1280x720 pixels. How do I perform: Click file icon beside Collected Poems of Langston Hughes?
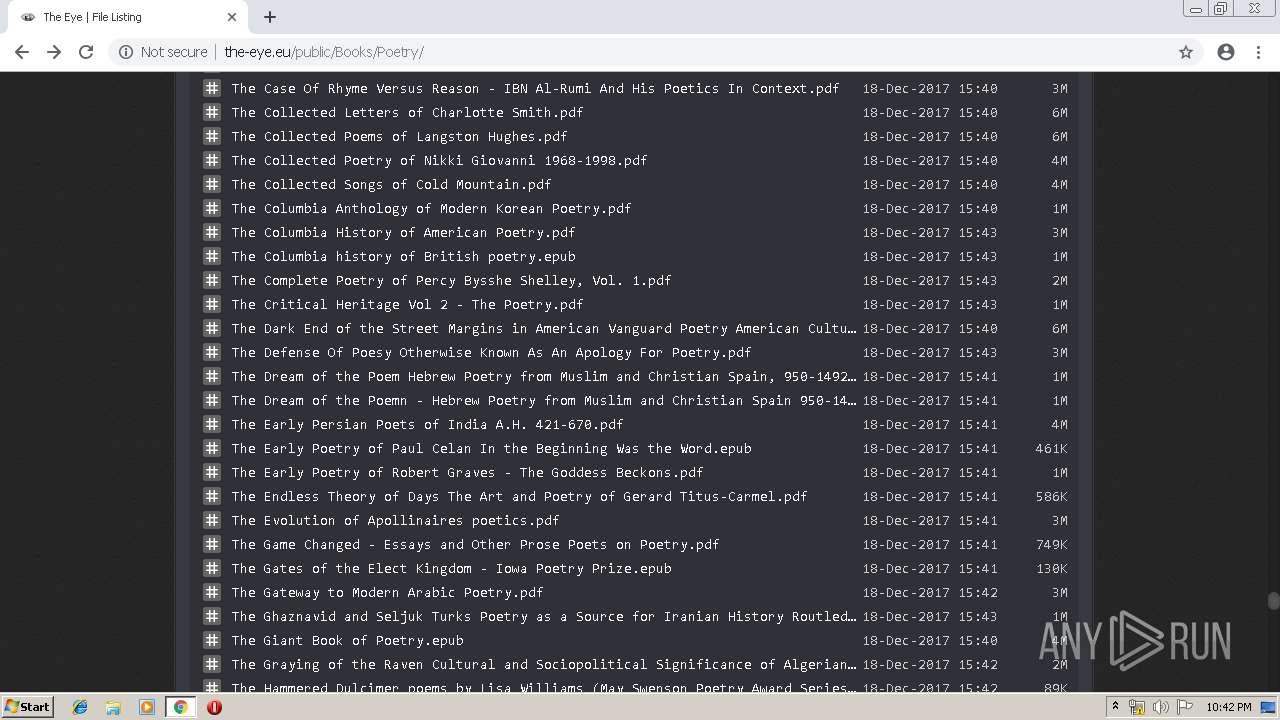[212, 136]
